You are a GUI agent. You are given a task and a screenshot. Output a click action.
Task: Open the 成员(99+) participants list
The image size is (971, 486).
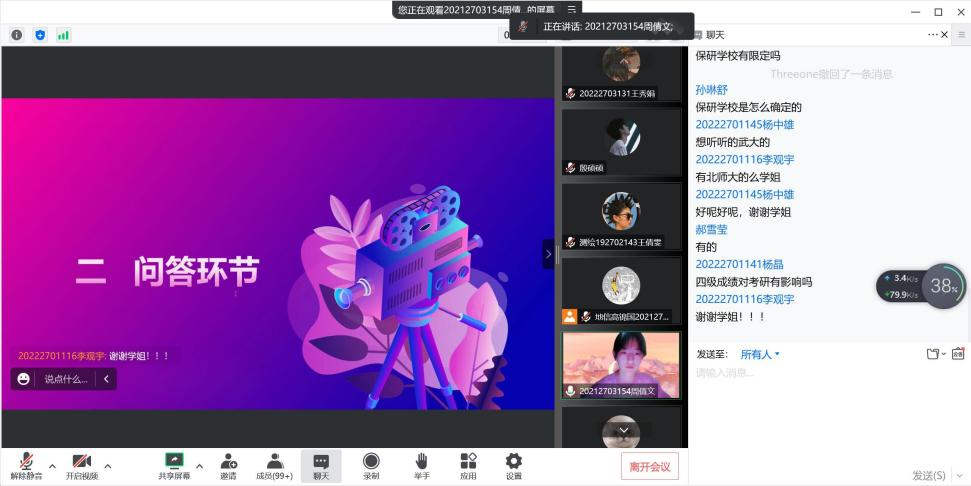(274, 465)
